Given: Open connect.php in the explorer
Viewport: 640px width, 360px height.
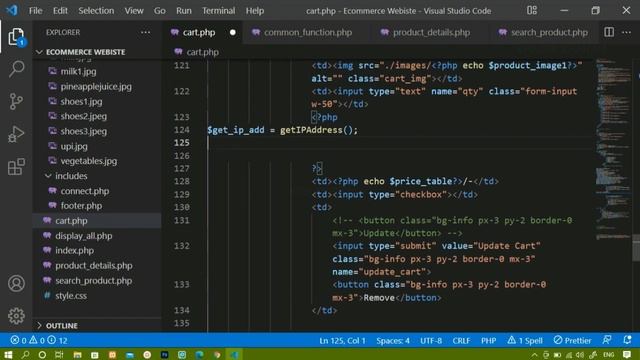Looking at the screenshot, I should pos(84,191).
